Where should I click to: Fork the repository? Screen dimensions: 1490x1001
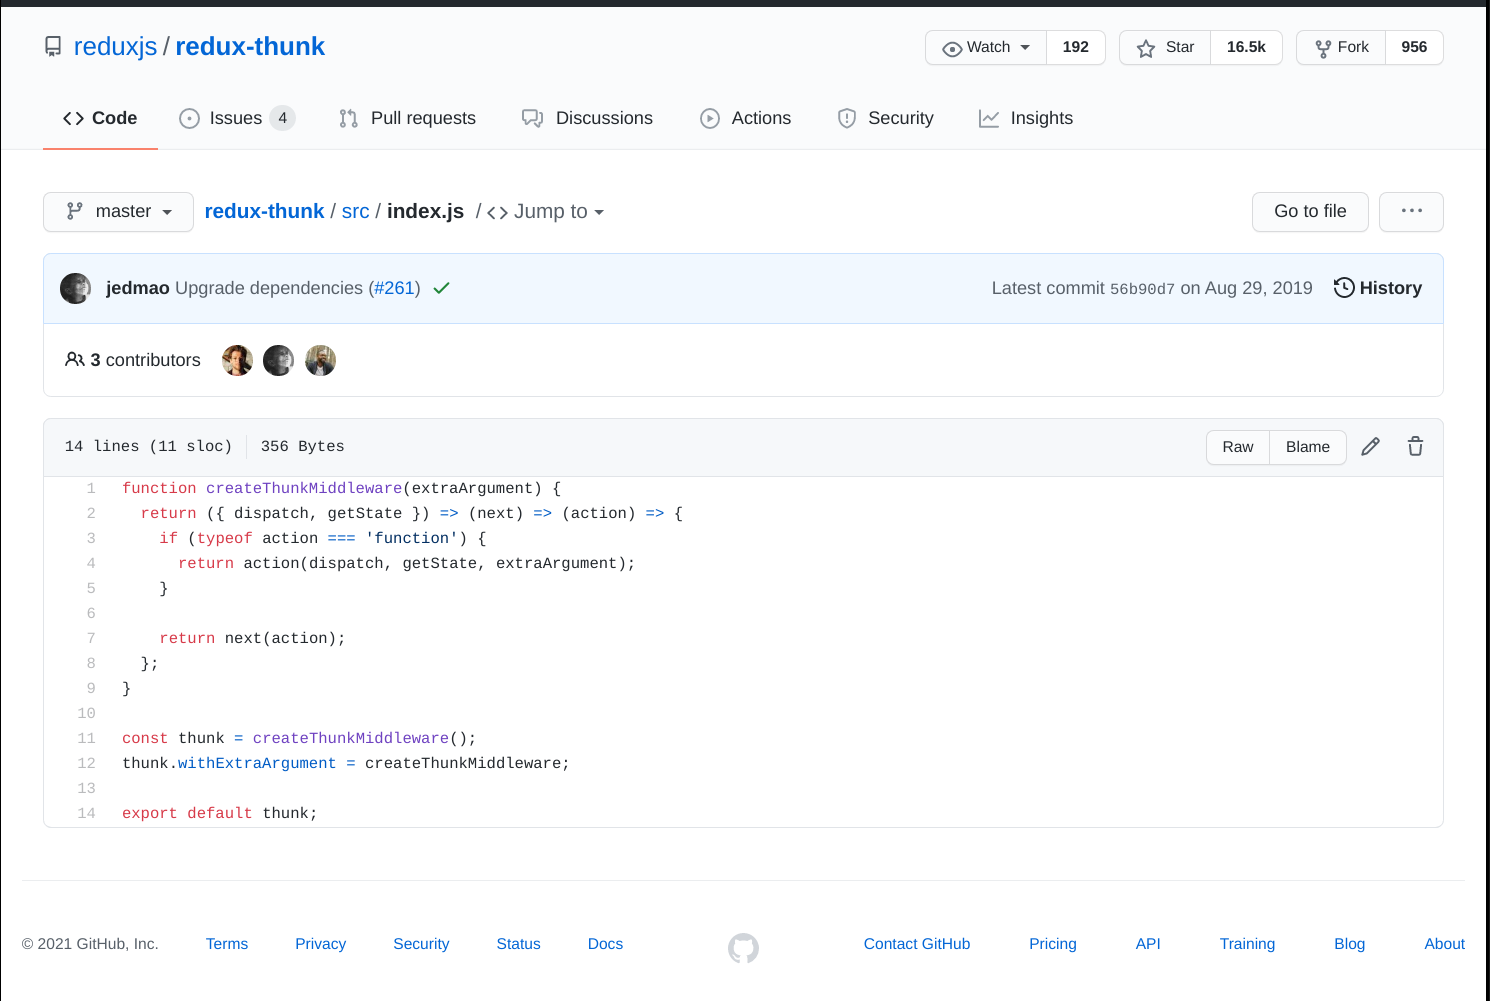(1341, 47)
